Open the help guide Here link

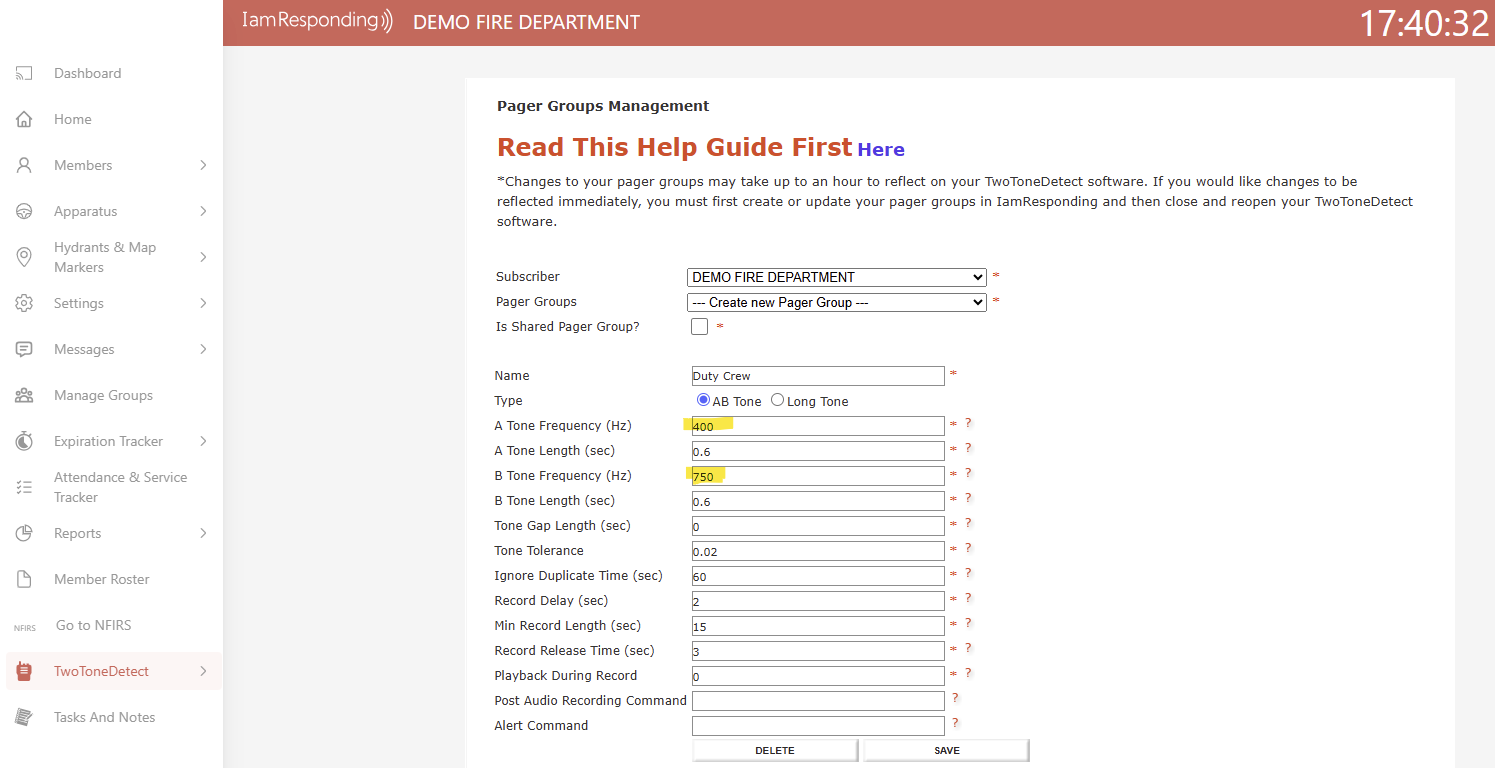[x=881, y=149]
